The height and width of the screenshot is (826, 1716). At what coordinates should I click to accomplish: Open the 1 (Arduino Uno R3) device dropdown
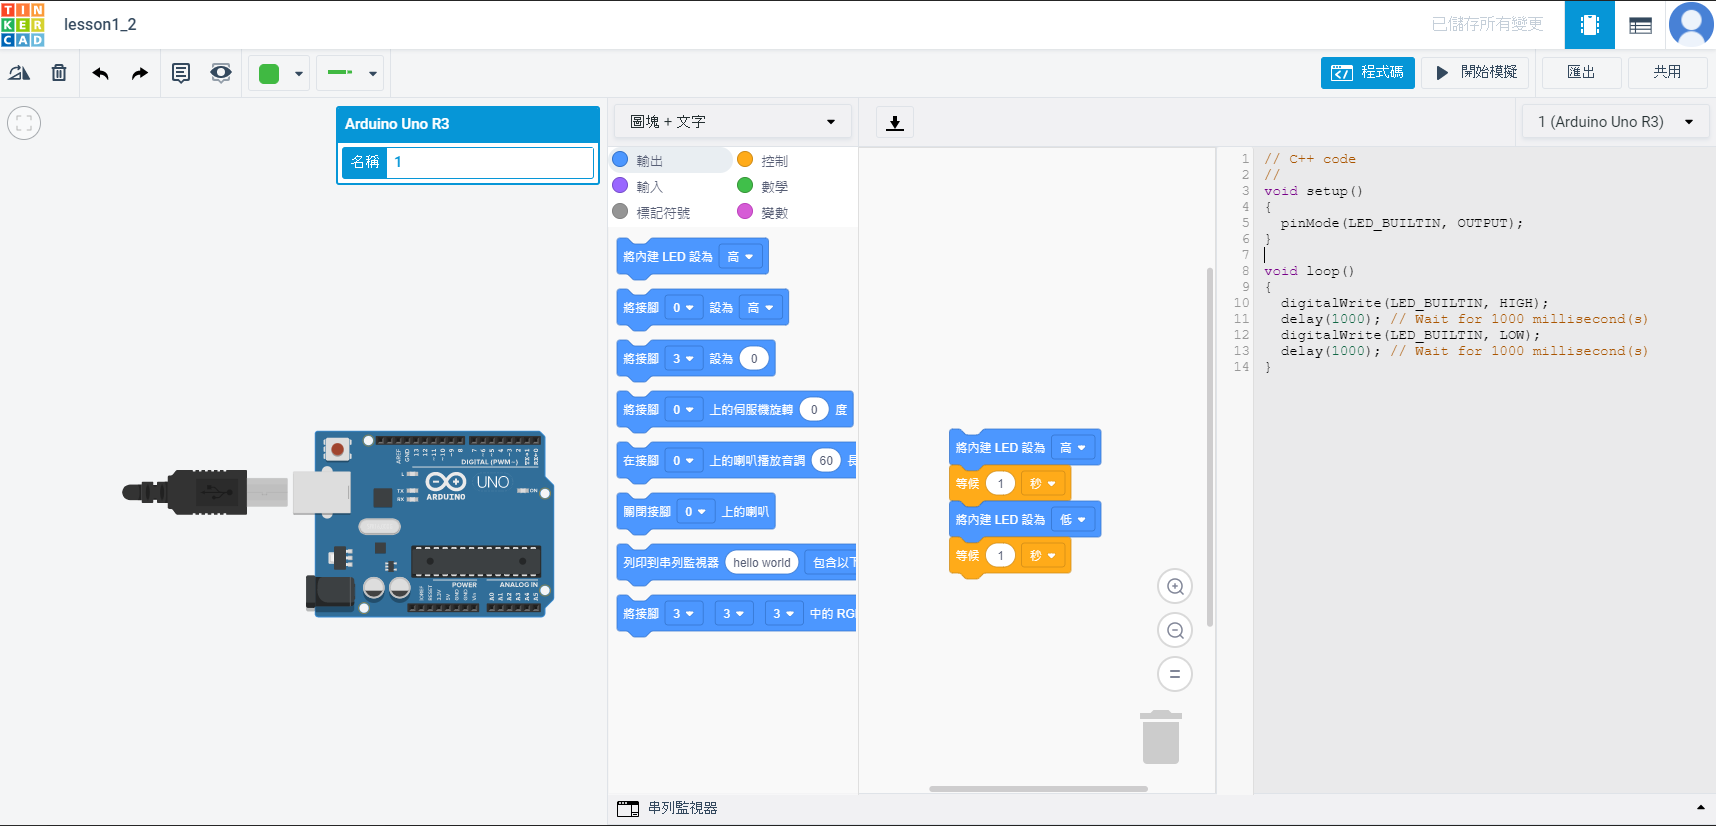pos(1615,122)
